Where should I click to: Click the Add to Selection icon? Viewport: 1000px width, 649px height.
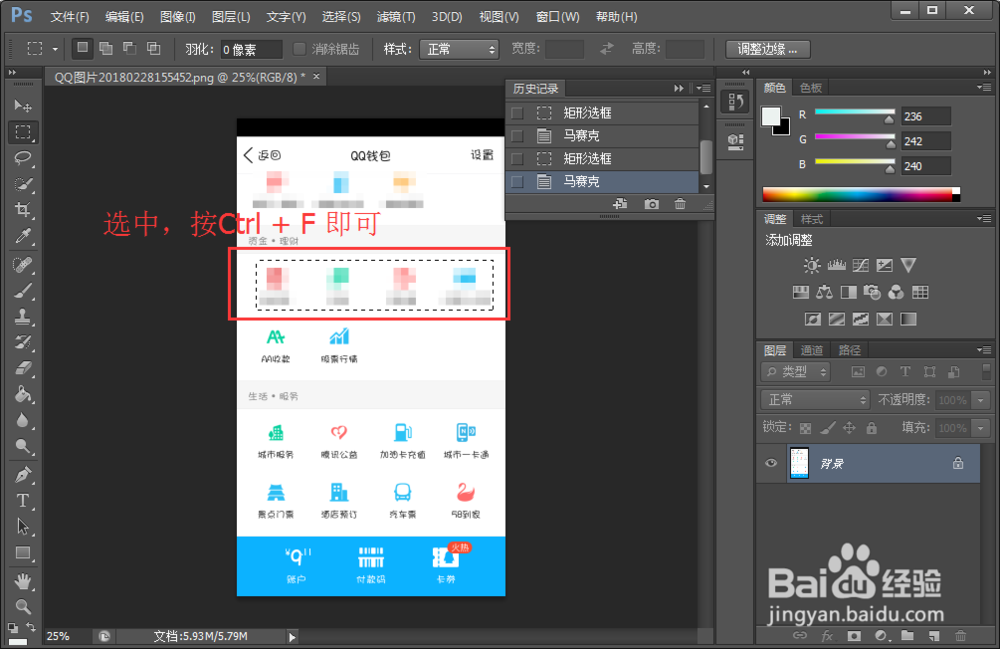(106, 48)
